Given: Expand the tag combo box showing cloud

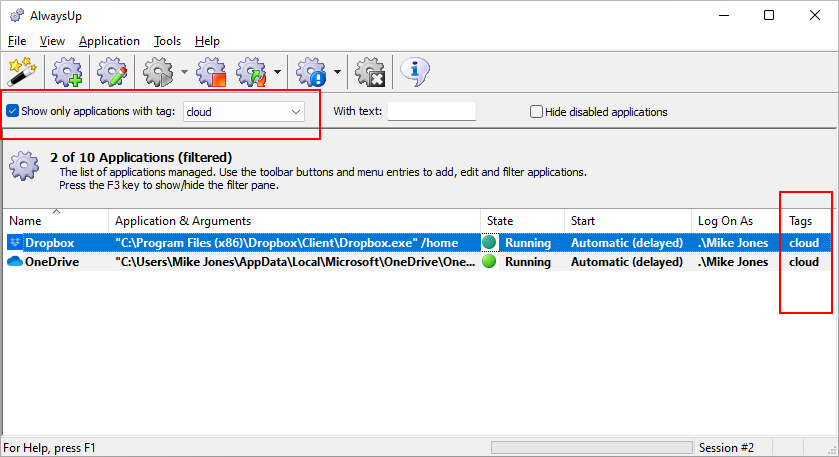Looking at the screenshot, I should [x=243, y=112].
